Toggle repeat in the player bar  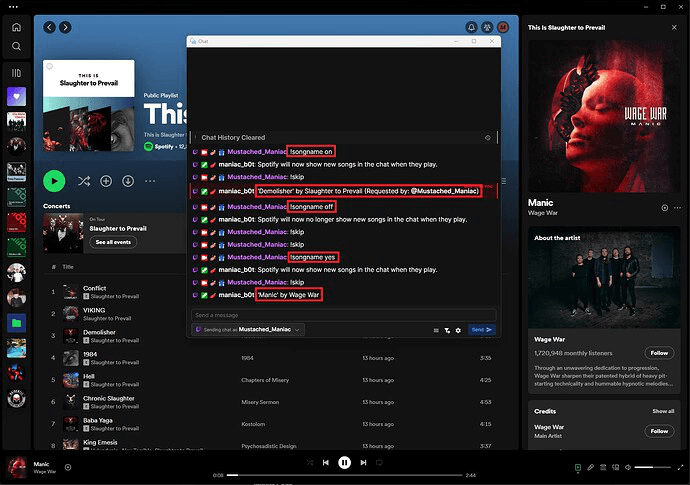tap(379, 463)
